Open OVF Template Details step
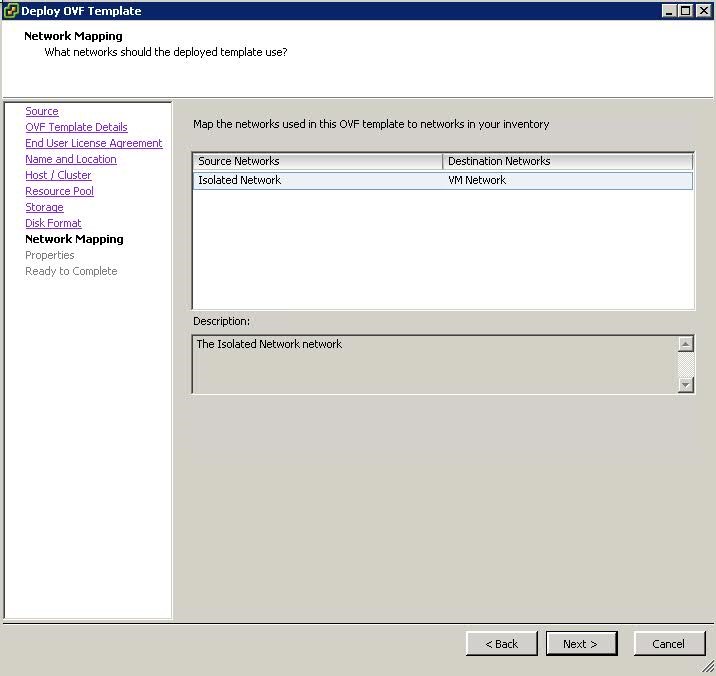Viewport: 716px width, 676px height. pos(76,127)
